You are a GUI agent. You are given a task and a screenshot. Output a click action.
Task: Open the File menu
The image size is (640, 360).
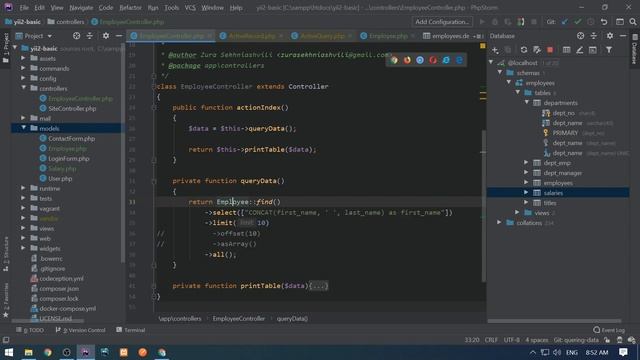coord(24,7)
